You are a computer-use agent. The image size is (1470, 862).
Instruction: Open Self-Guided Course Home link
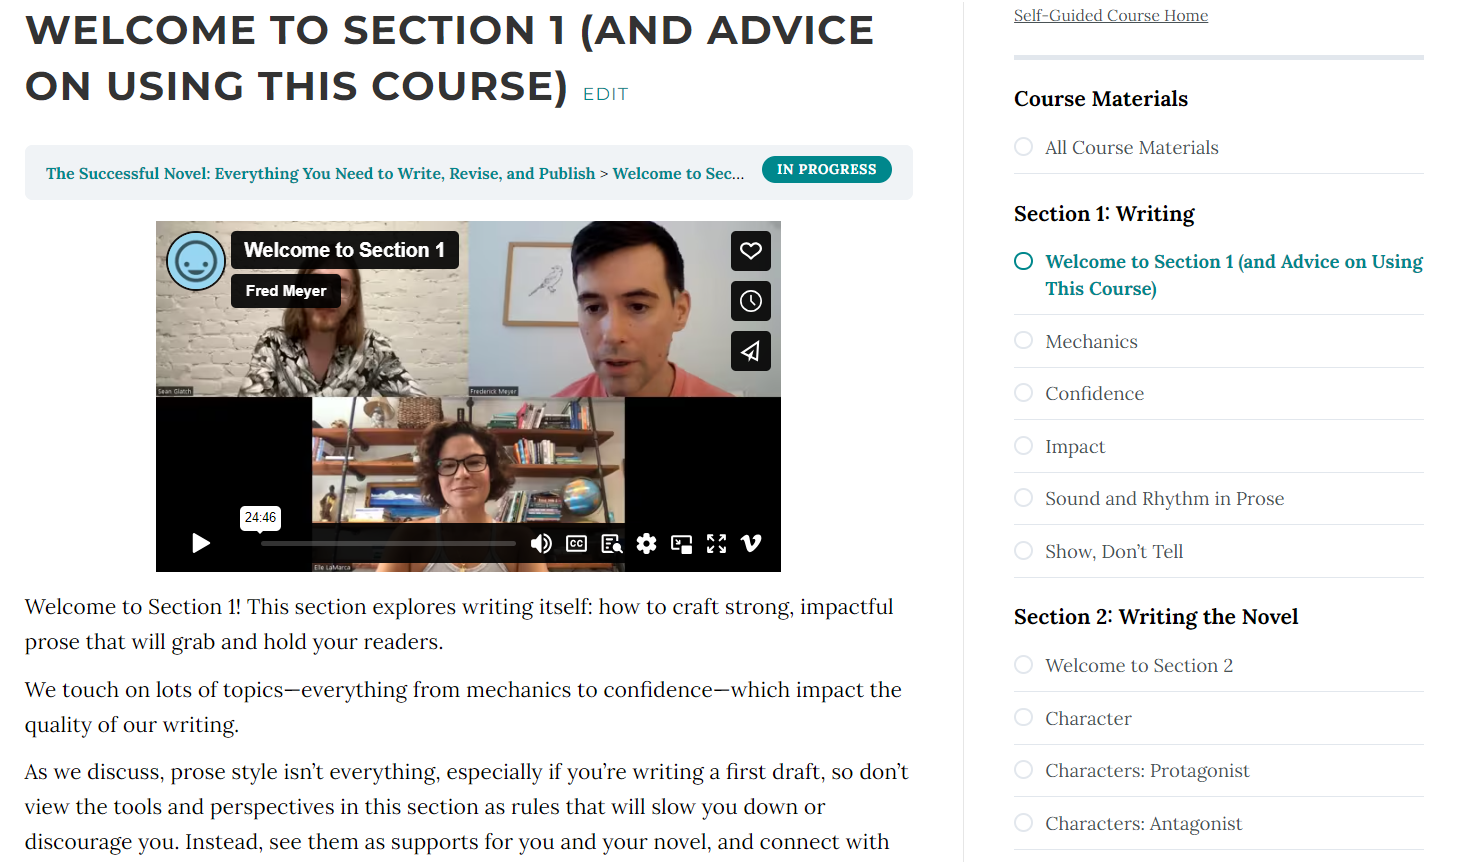point(1111,15)
